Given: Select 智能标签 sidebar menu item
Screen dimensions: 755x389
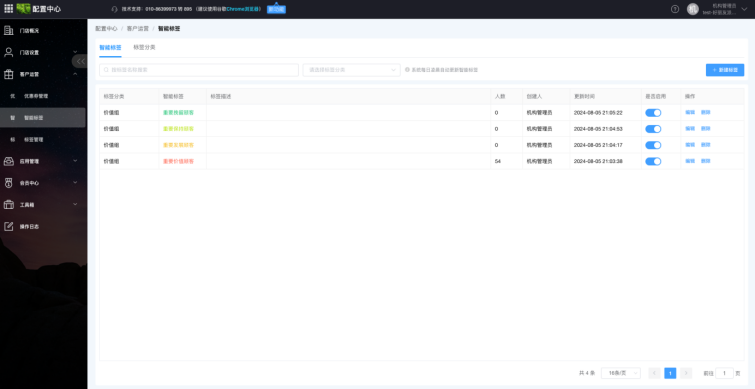Looking at the screenshot, I should [x=43, y=117].
